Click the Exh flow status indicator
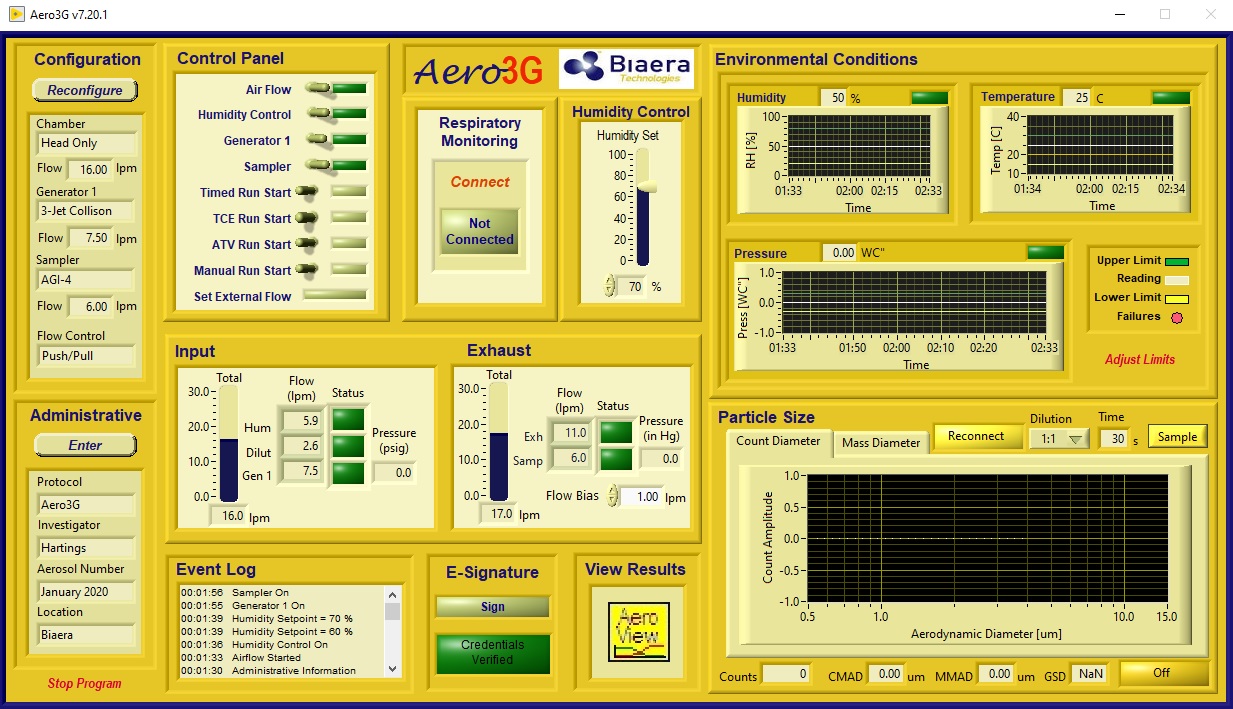 616,433
